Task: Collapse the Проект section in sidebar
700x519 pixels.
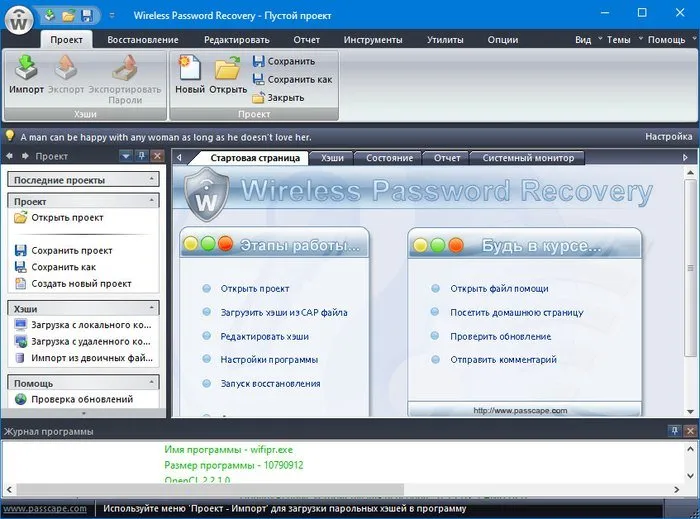Action: pyautogui.click(x=152, y=200)
